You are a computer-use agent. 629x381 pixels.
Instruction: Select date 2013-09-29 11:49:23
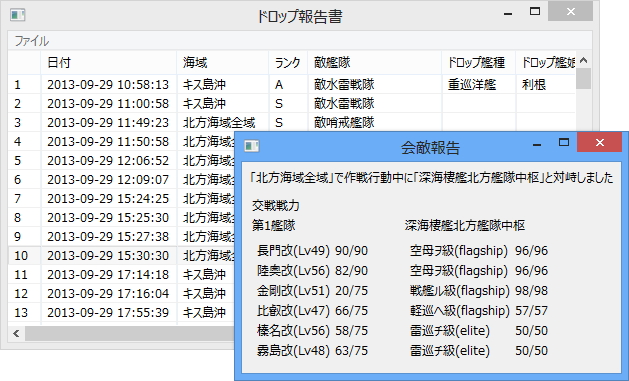click(108, 123)
